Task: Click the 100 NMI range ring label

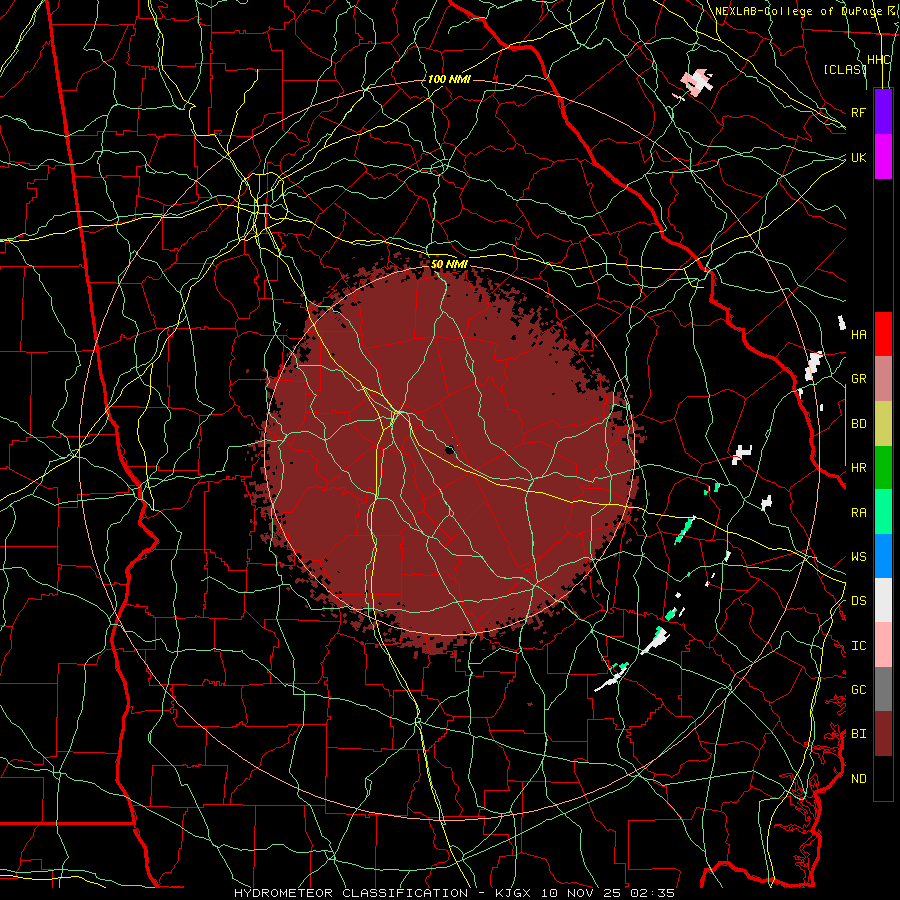Action: pos(449,79)
